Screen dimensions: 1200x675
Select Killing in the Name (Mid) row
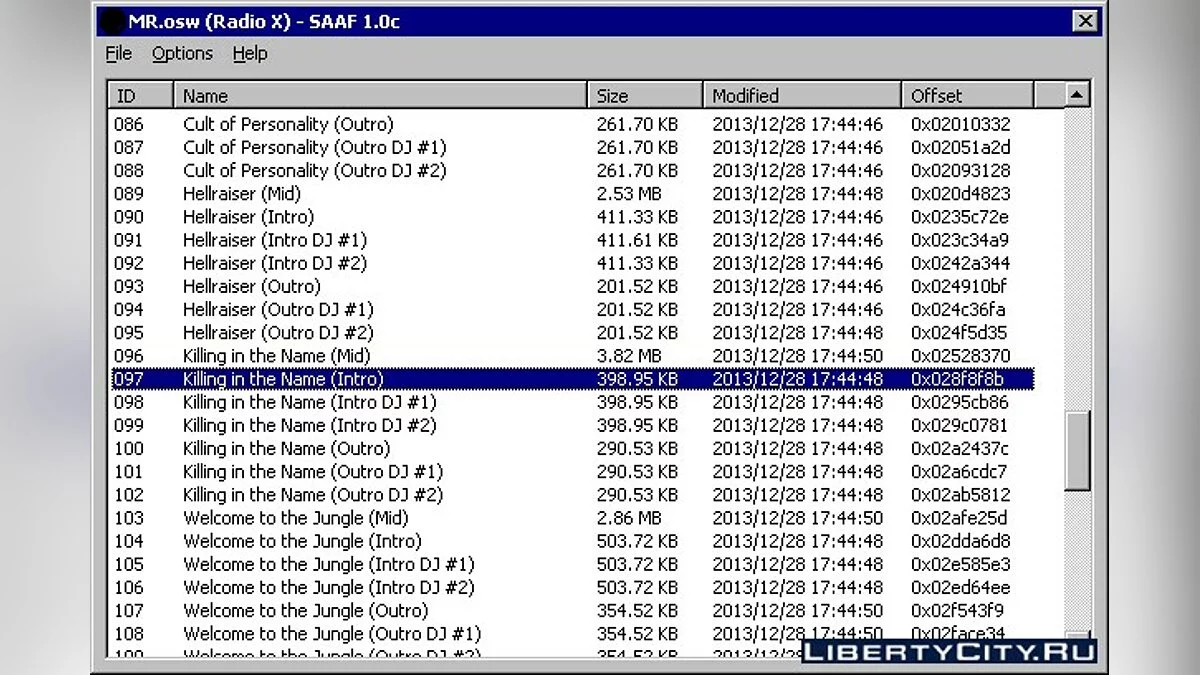click(277, 356)
